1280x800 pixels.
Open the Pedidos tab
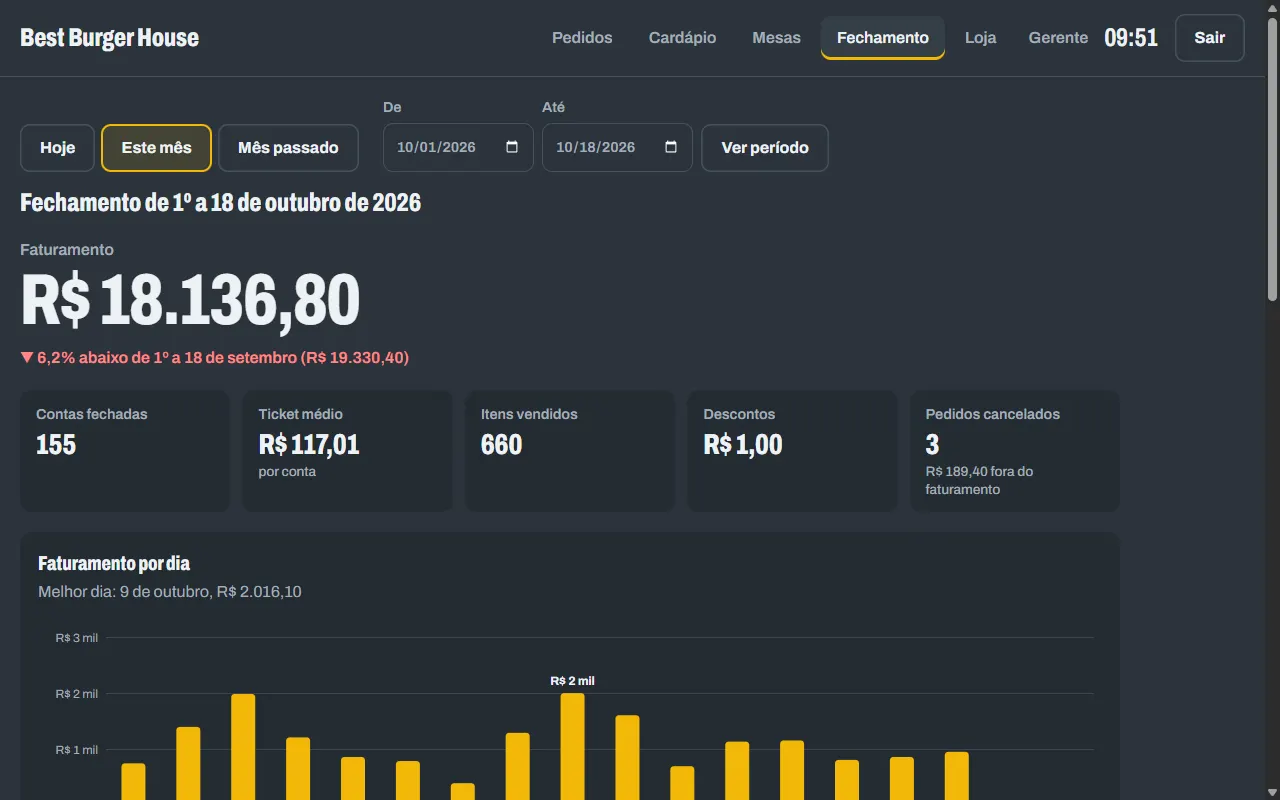pyautogui.click(x=582, y=38)
